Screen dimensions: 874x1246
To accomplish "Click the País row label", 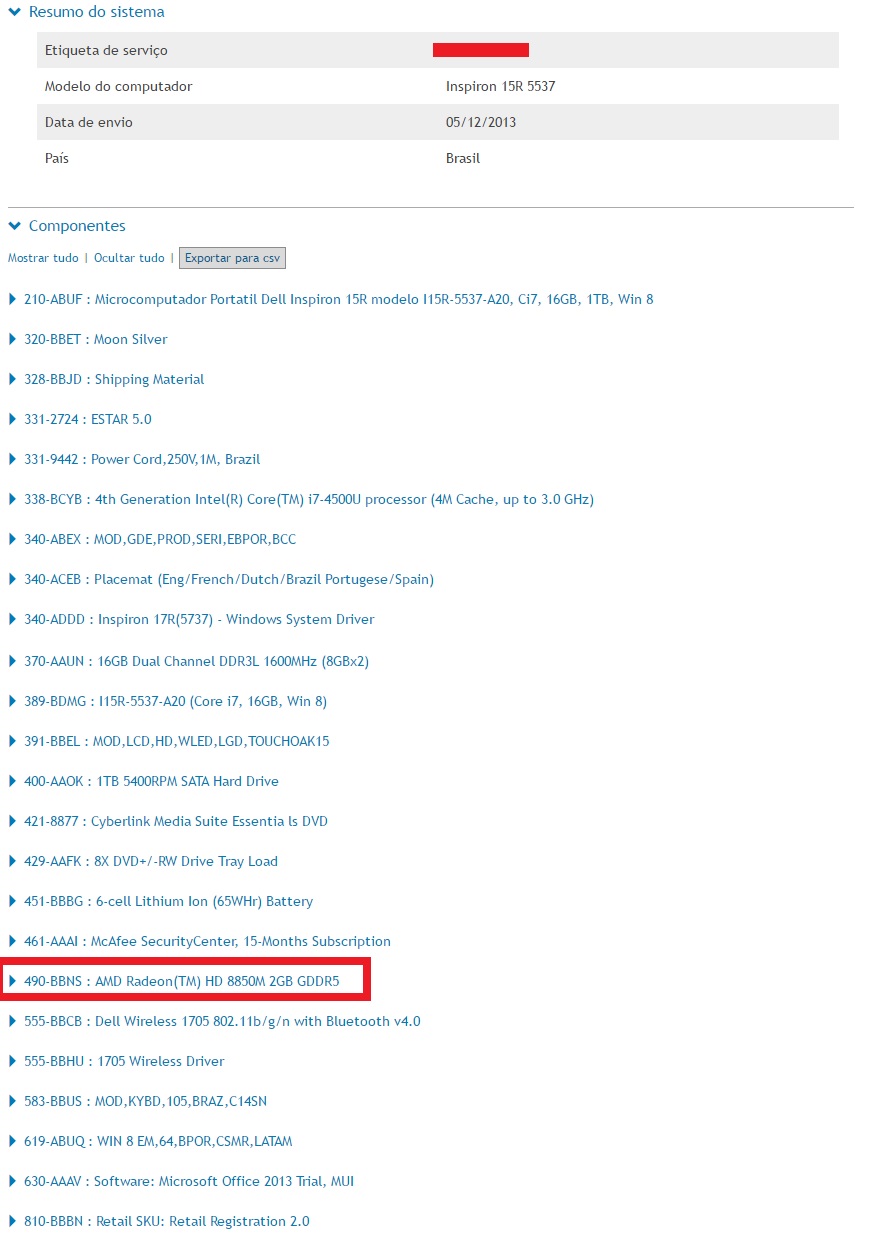I will pyautogui.click(x=57, y=158).
